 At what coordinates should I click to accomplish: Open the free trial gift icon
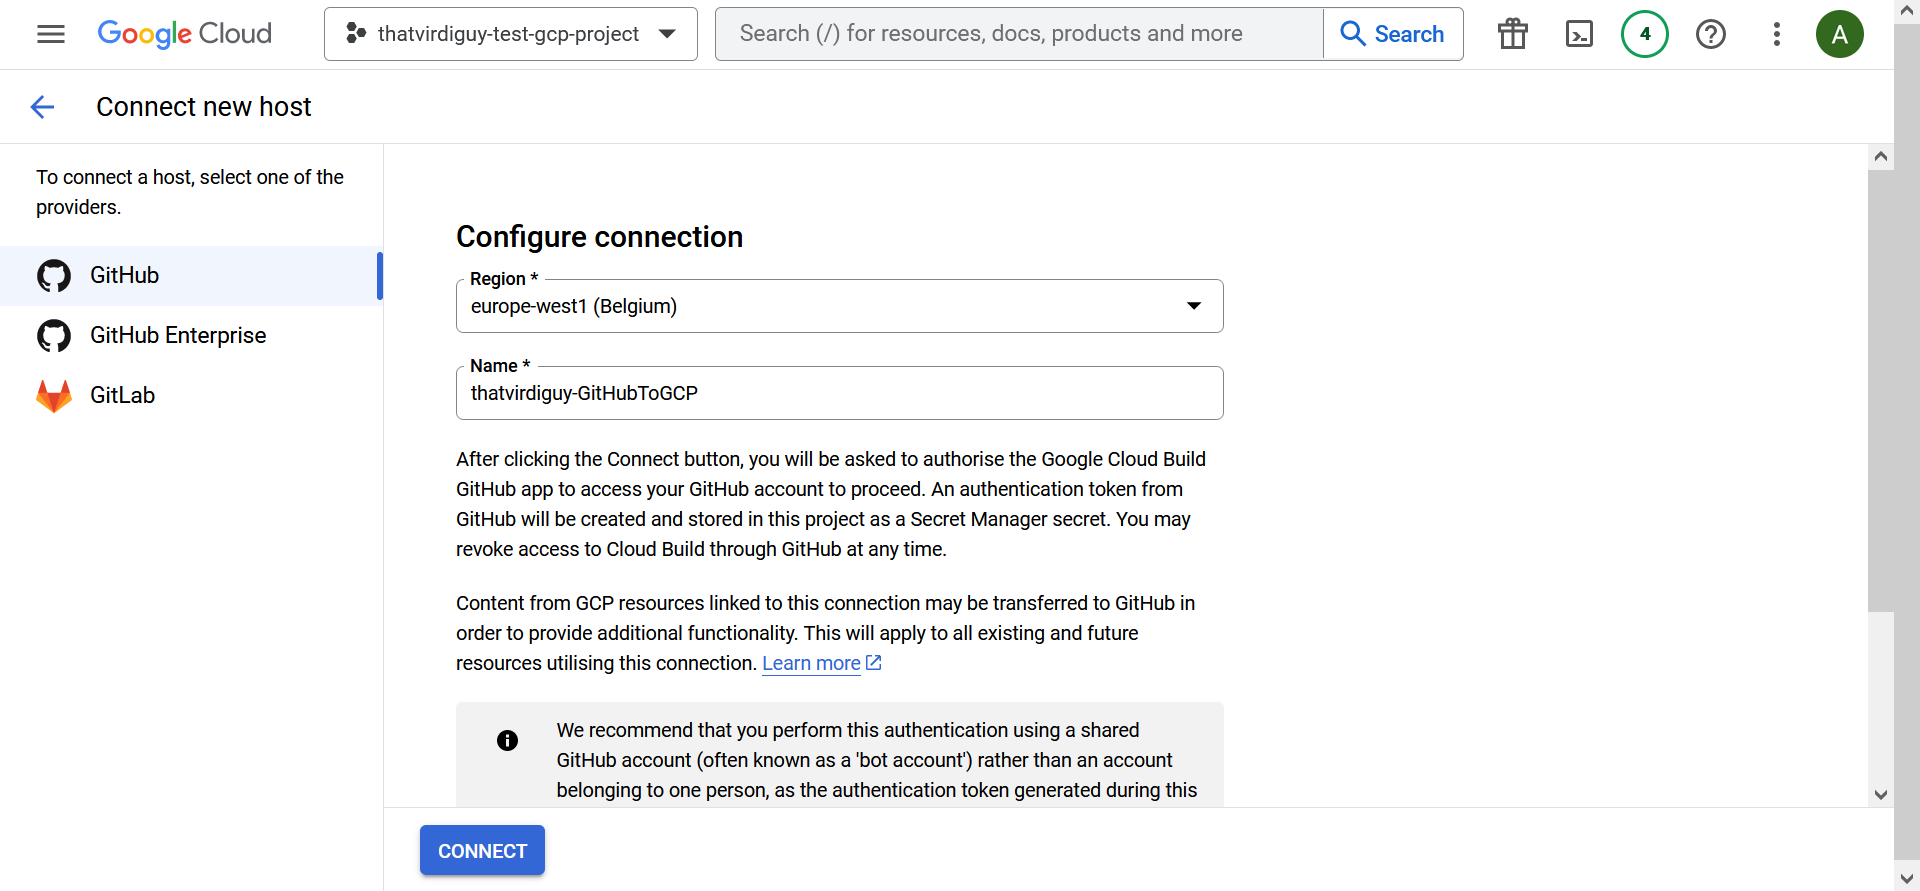pyautogui.click(x=1513, y=34)
